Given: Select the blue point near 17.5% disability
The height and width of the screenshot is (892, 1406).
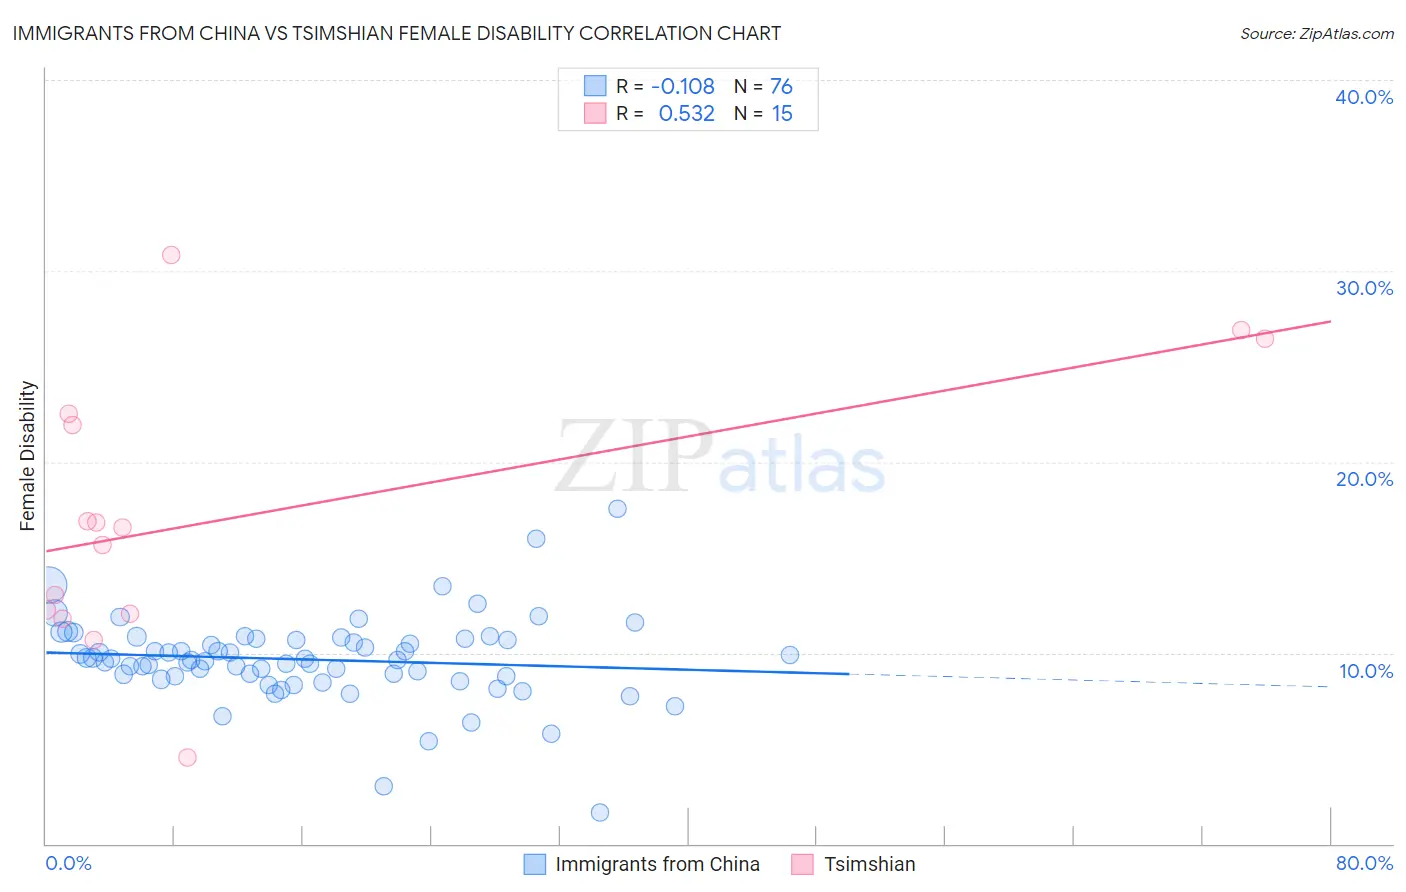Looking at the screenshot, I should [x=618, y=509].
